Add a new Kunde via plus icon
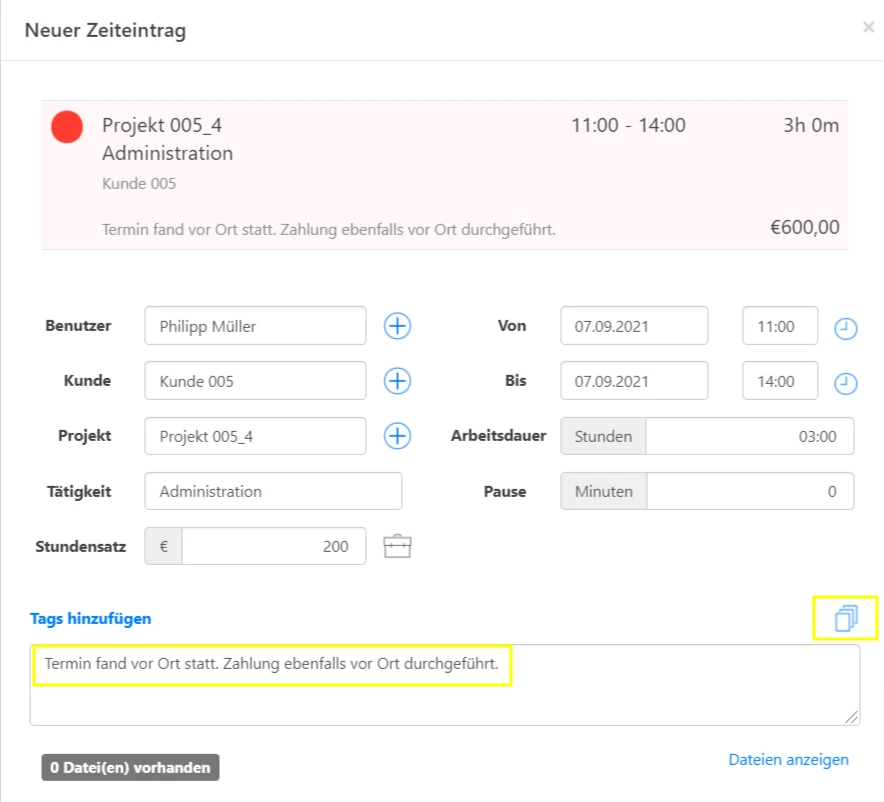The height and width of the screenshot is (802, 884). [397, 380]
